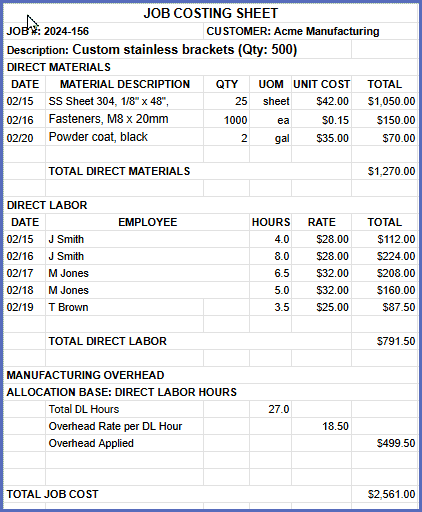Image resolution: width=422 pixels, height=512 pixels.
Task: Select the T Brown employee cell
Action: point(125,307)
